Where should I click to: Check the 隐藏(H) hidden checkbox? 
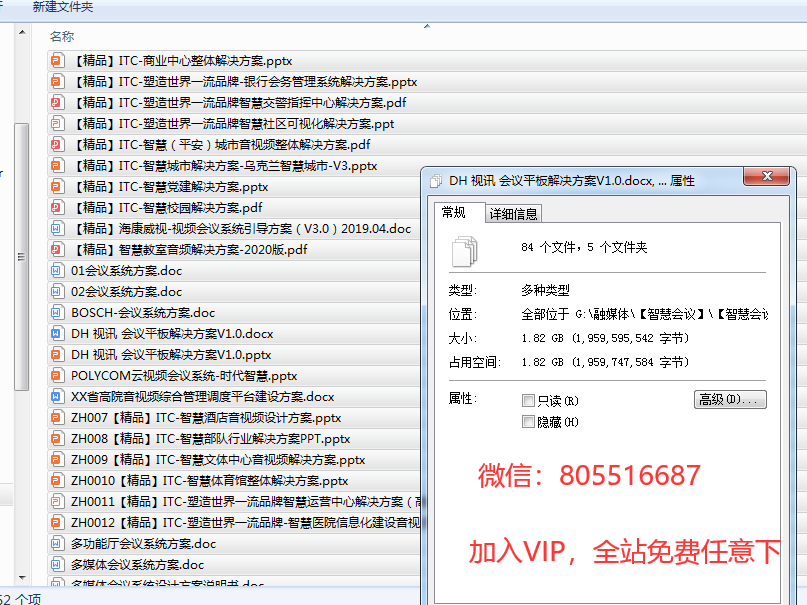coord(528,422)
